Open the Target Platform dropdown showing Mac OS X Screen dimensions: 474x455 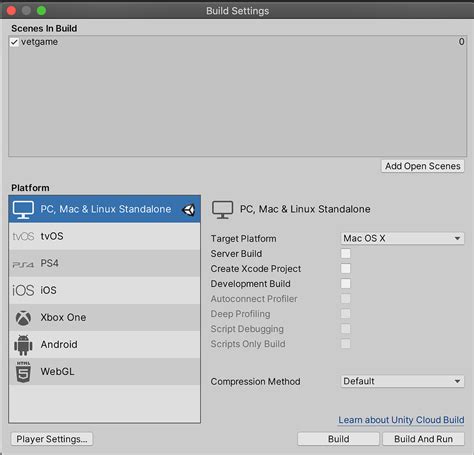pos(402,238)
